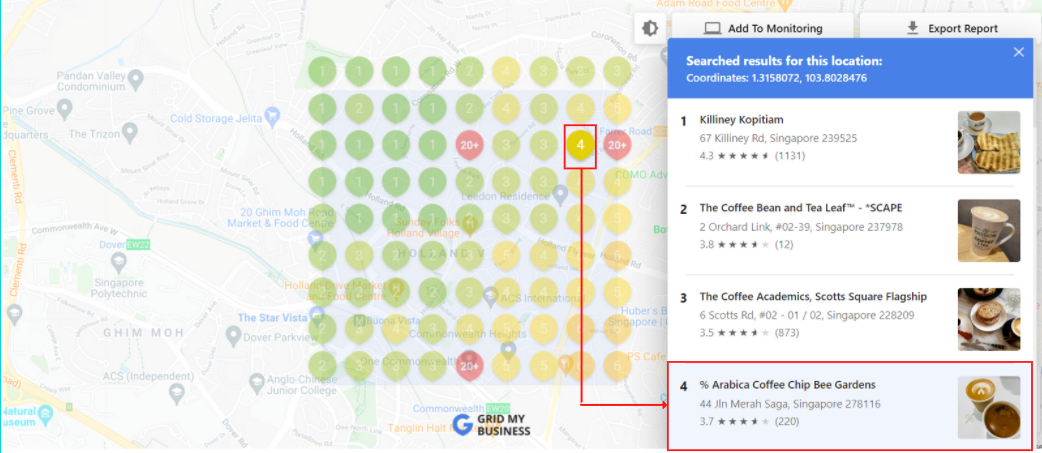This screenshot has height=453, width=1042.
Task: Open The Coffee Bean and Tea Leaf result
Action: [x=850, y=230]
